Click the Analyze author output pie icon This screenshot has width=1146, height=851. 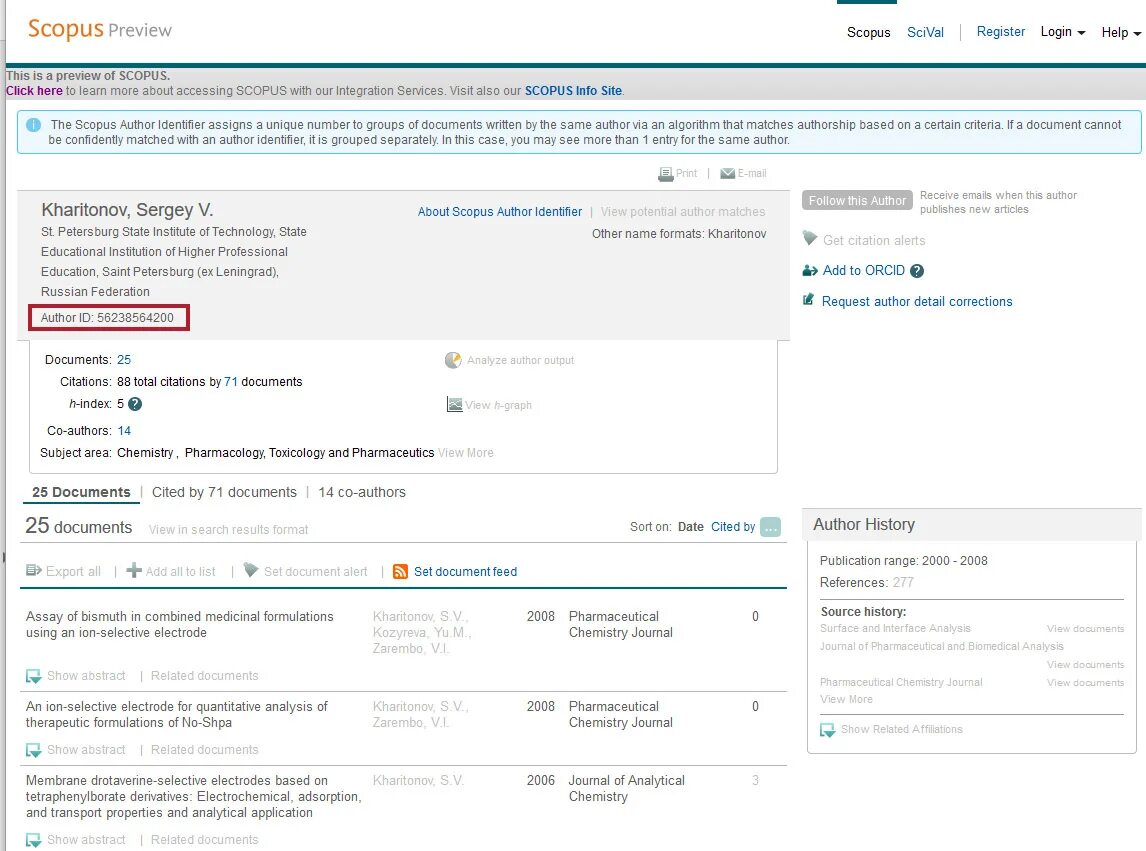(x=453, y=360)
